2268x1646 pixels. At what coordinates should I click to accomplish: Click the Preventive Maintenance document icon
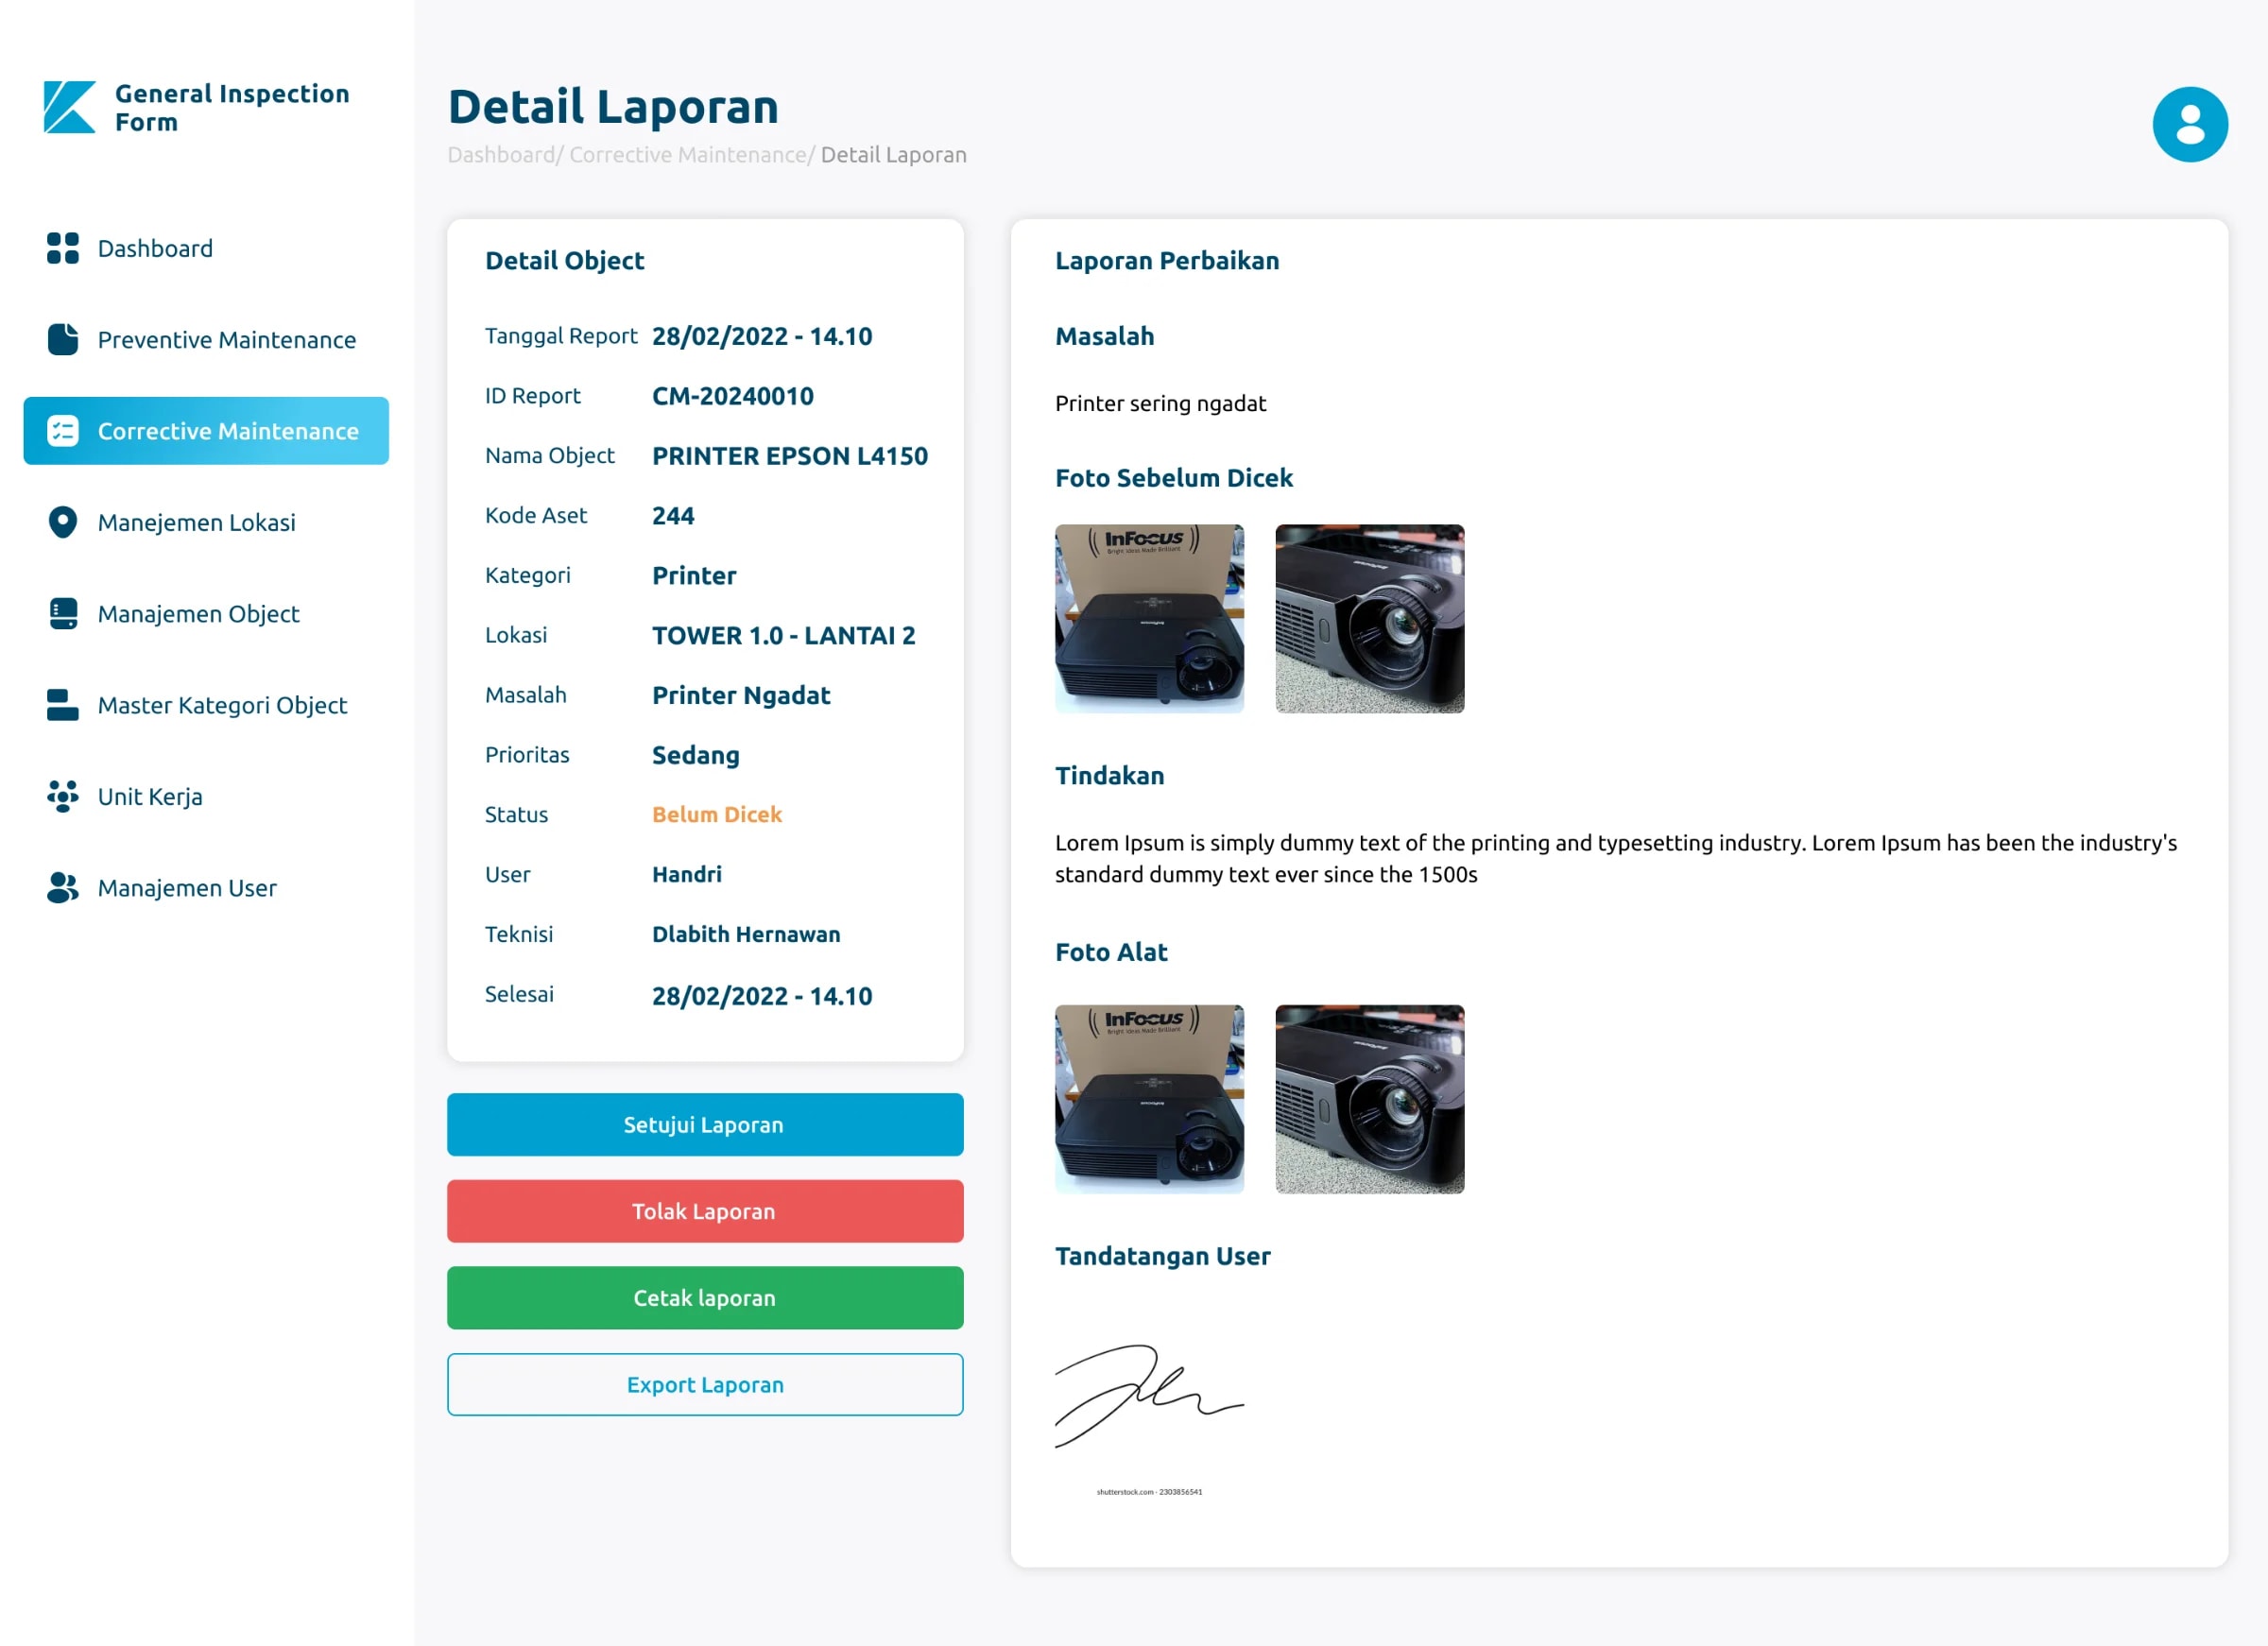(x=63, y=339)
